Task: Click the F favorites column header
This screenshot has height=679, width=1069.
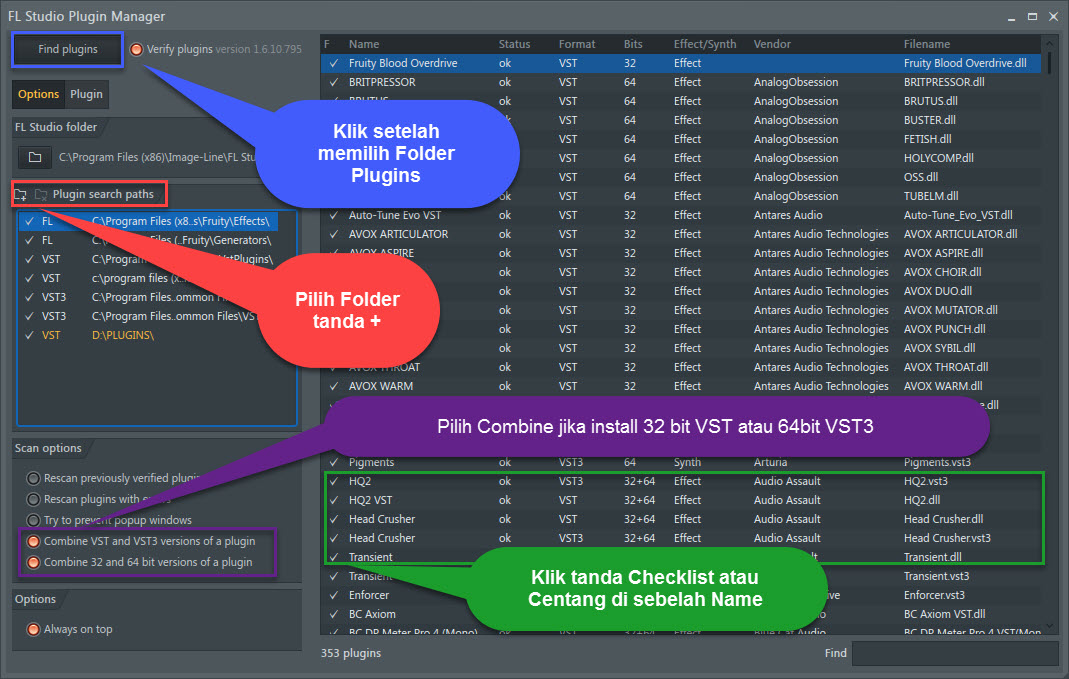Action: coord(327,44)
